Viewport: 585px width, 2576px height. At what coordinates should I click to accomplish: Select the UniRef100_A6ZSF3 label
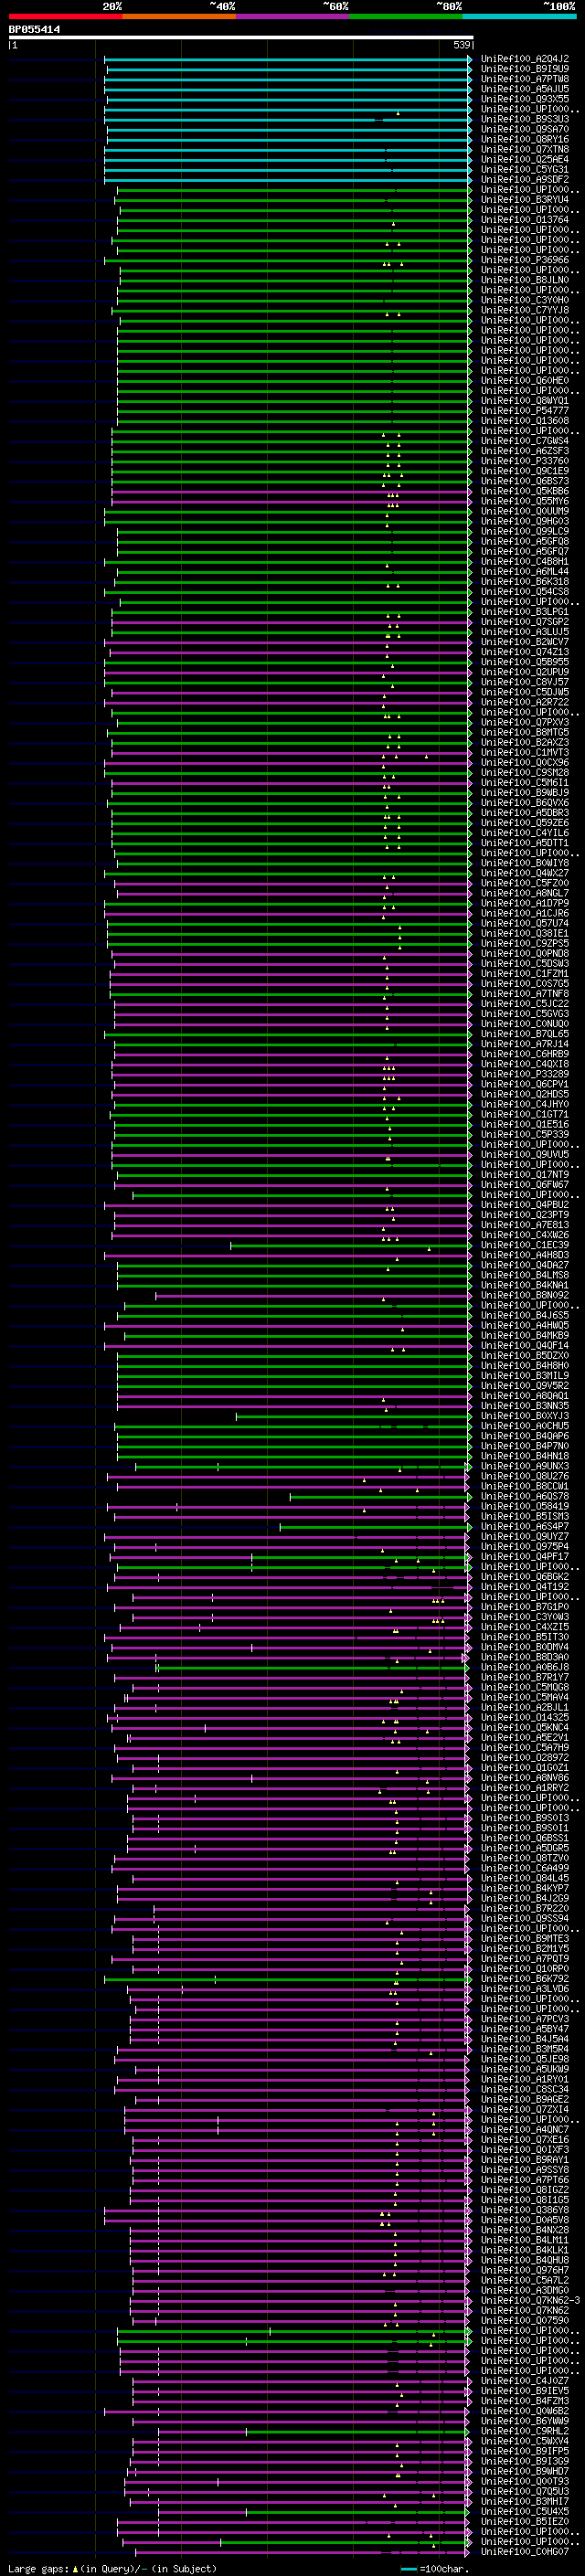click(525, 451)
